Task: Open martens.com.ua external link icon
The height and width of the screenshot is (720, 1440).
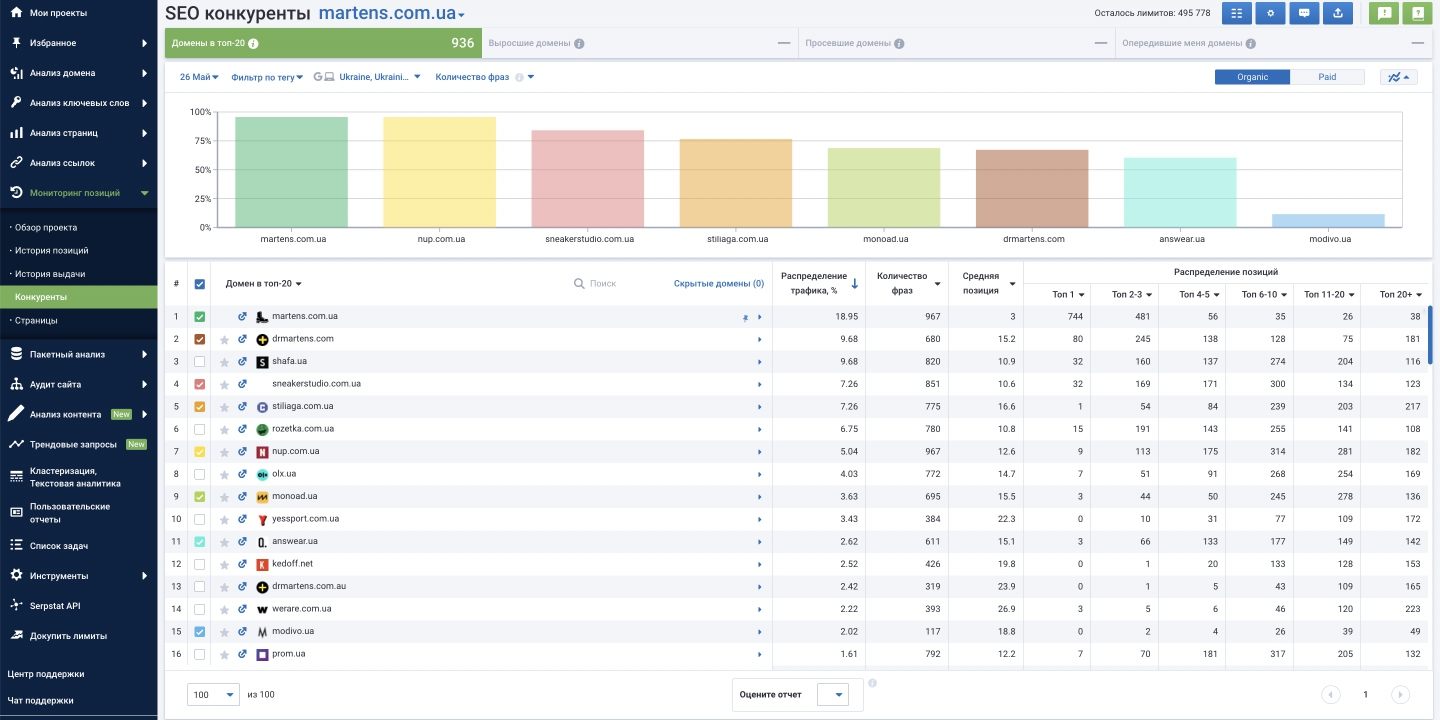Action: [x=242, y=316]
